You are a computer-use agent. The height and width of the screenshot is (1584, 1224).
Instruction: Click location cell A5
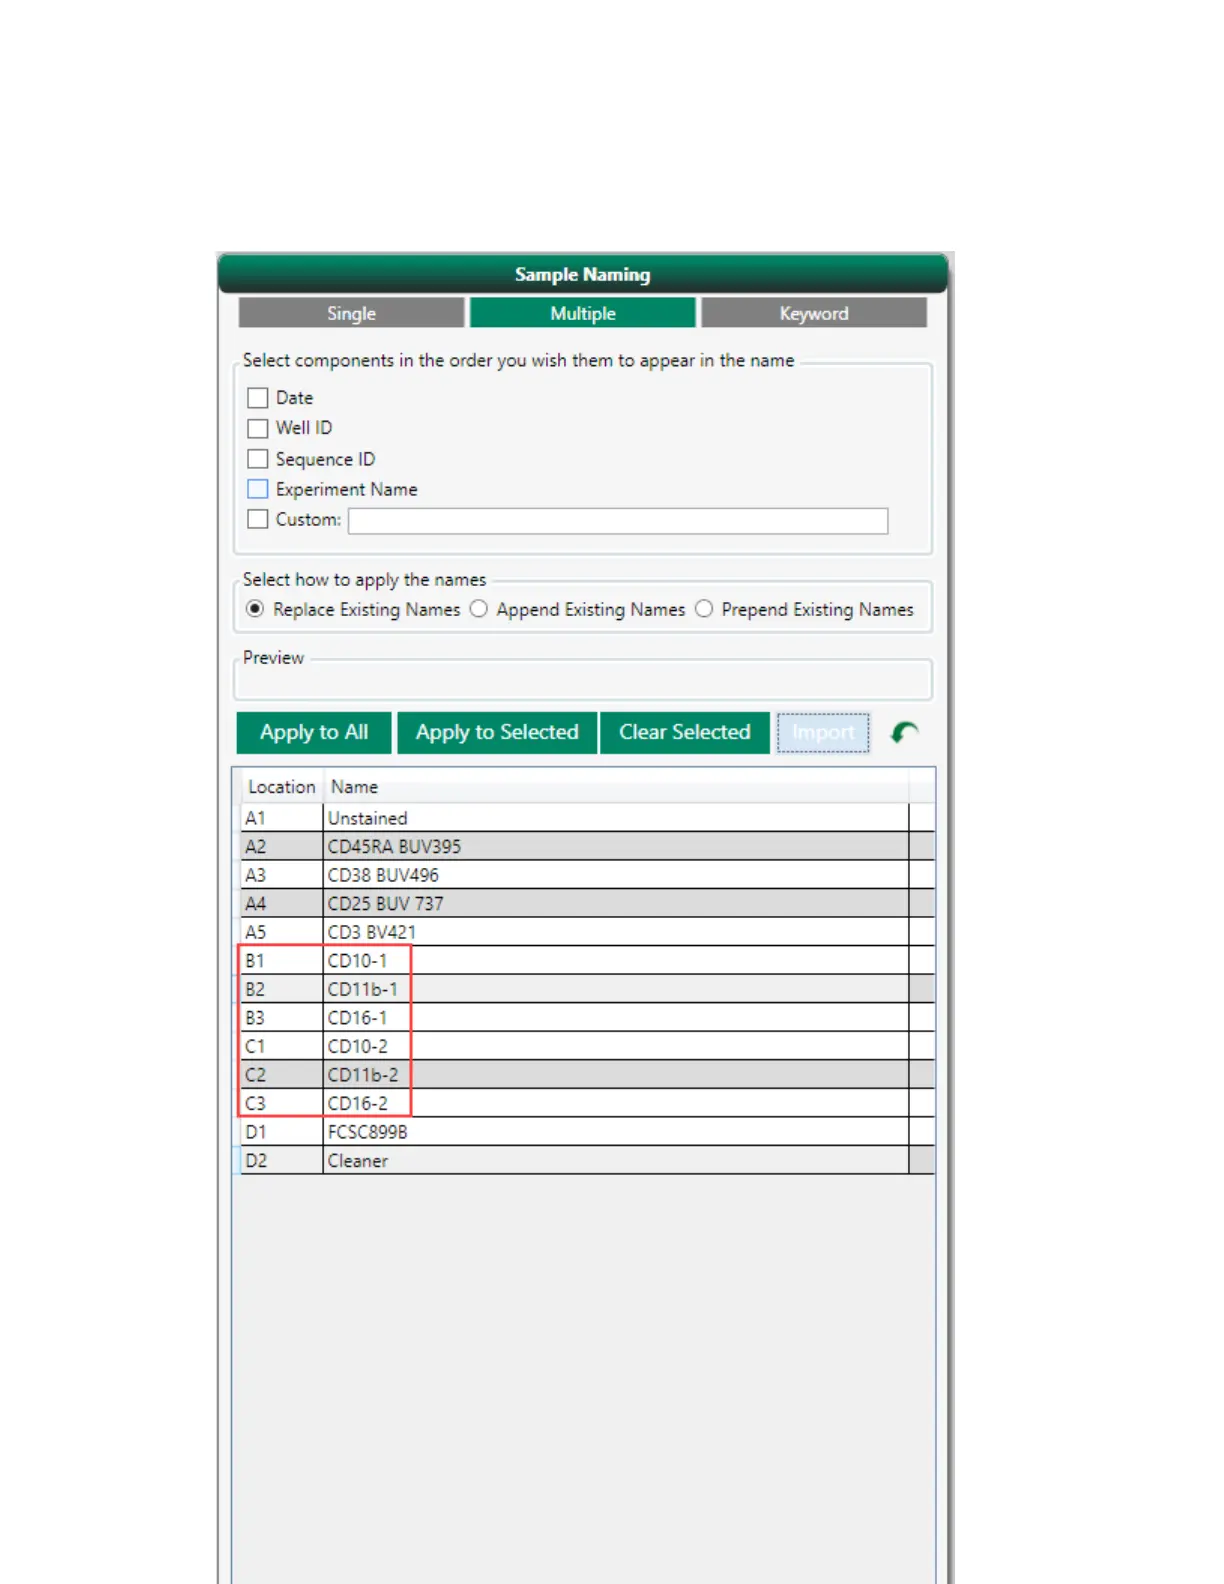coord(281,932)
